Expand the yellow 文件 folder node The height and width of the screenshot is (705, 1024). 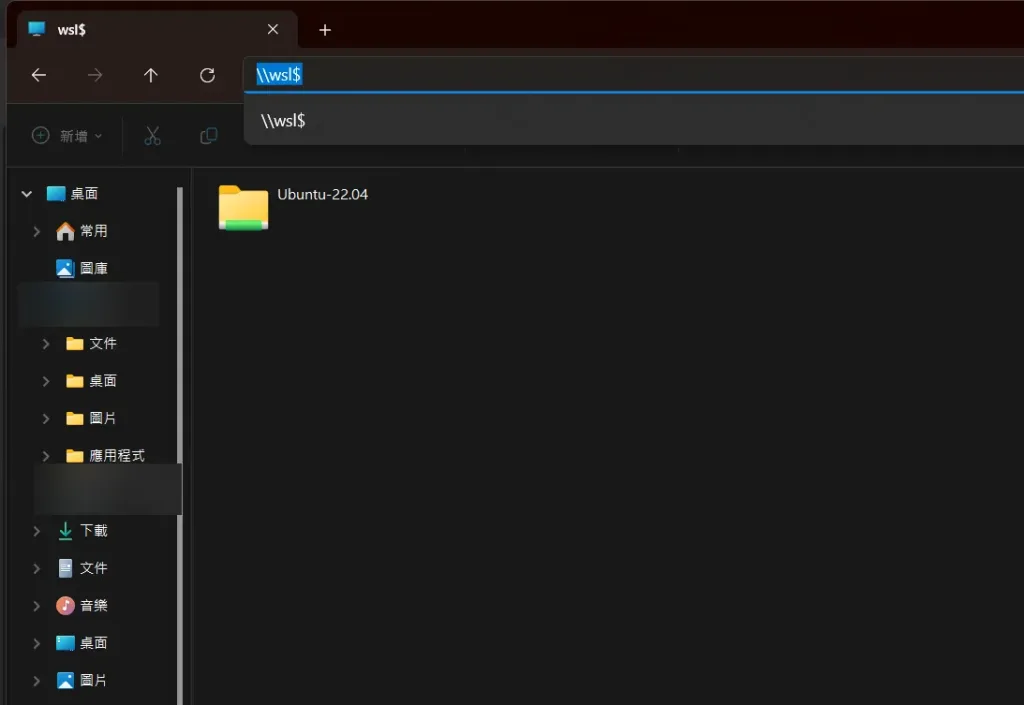pos(46,343)
